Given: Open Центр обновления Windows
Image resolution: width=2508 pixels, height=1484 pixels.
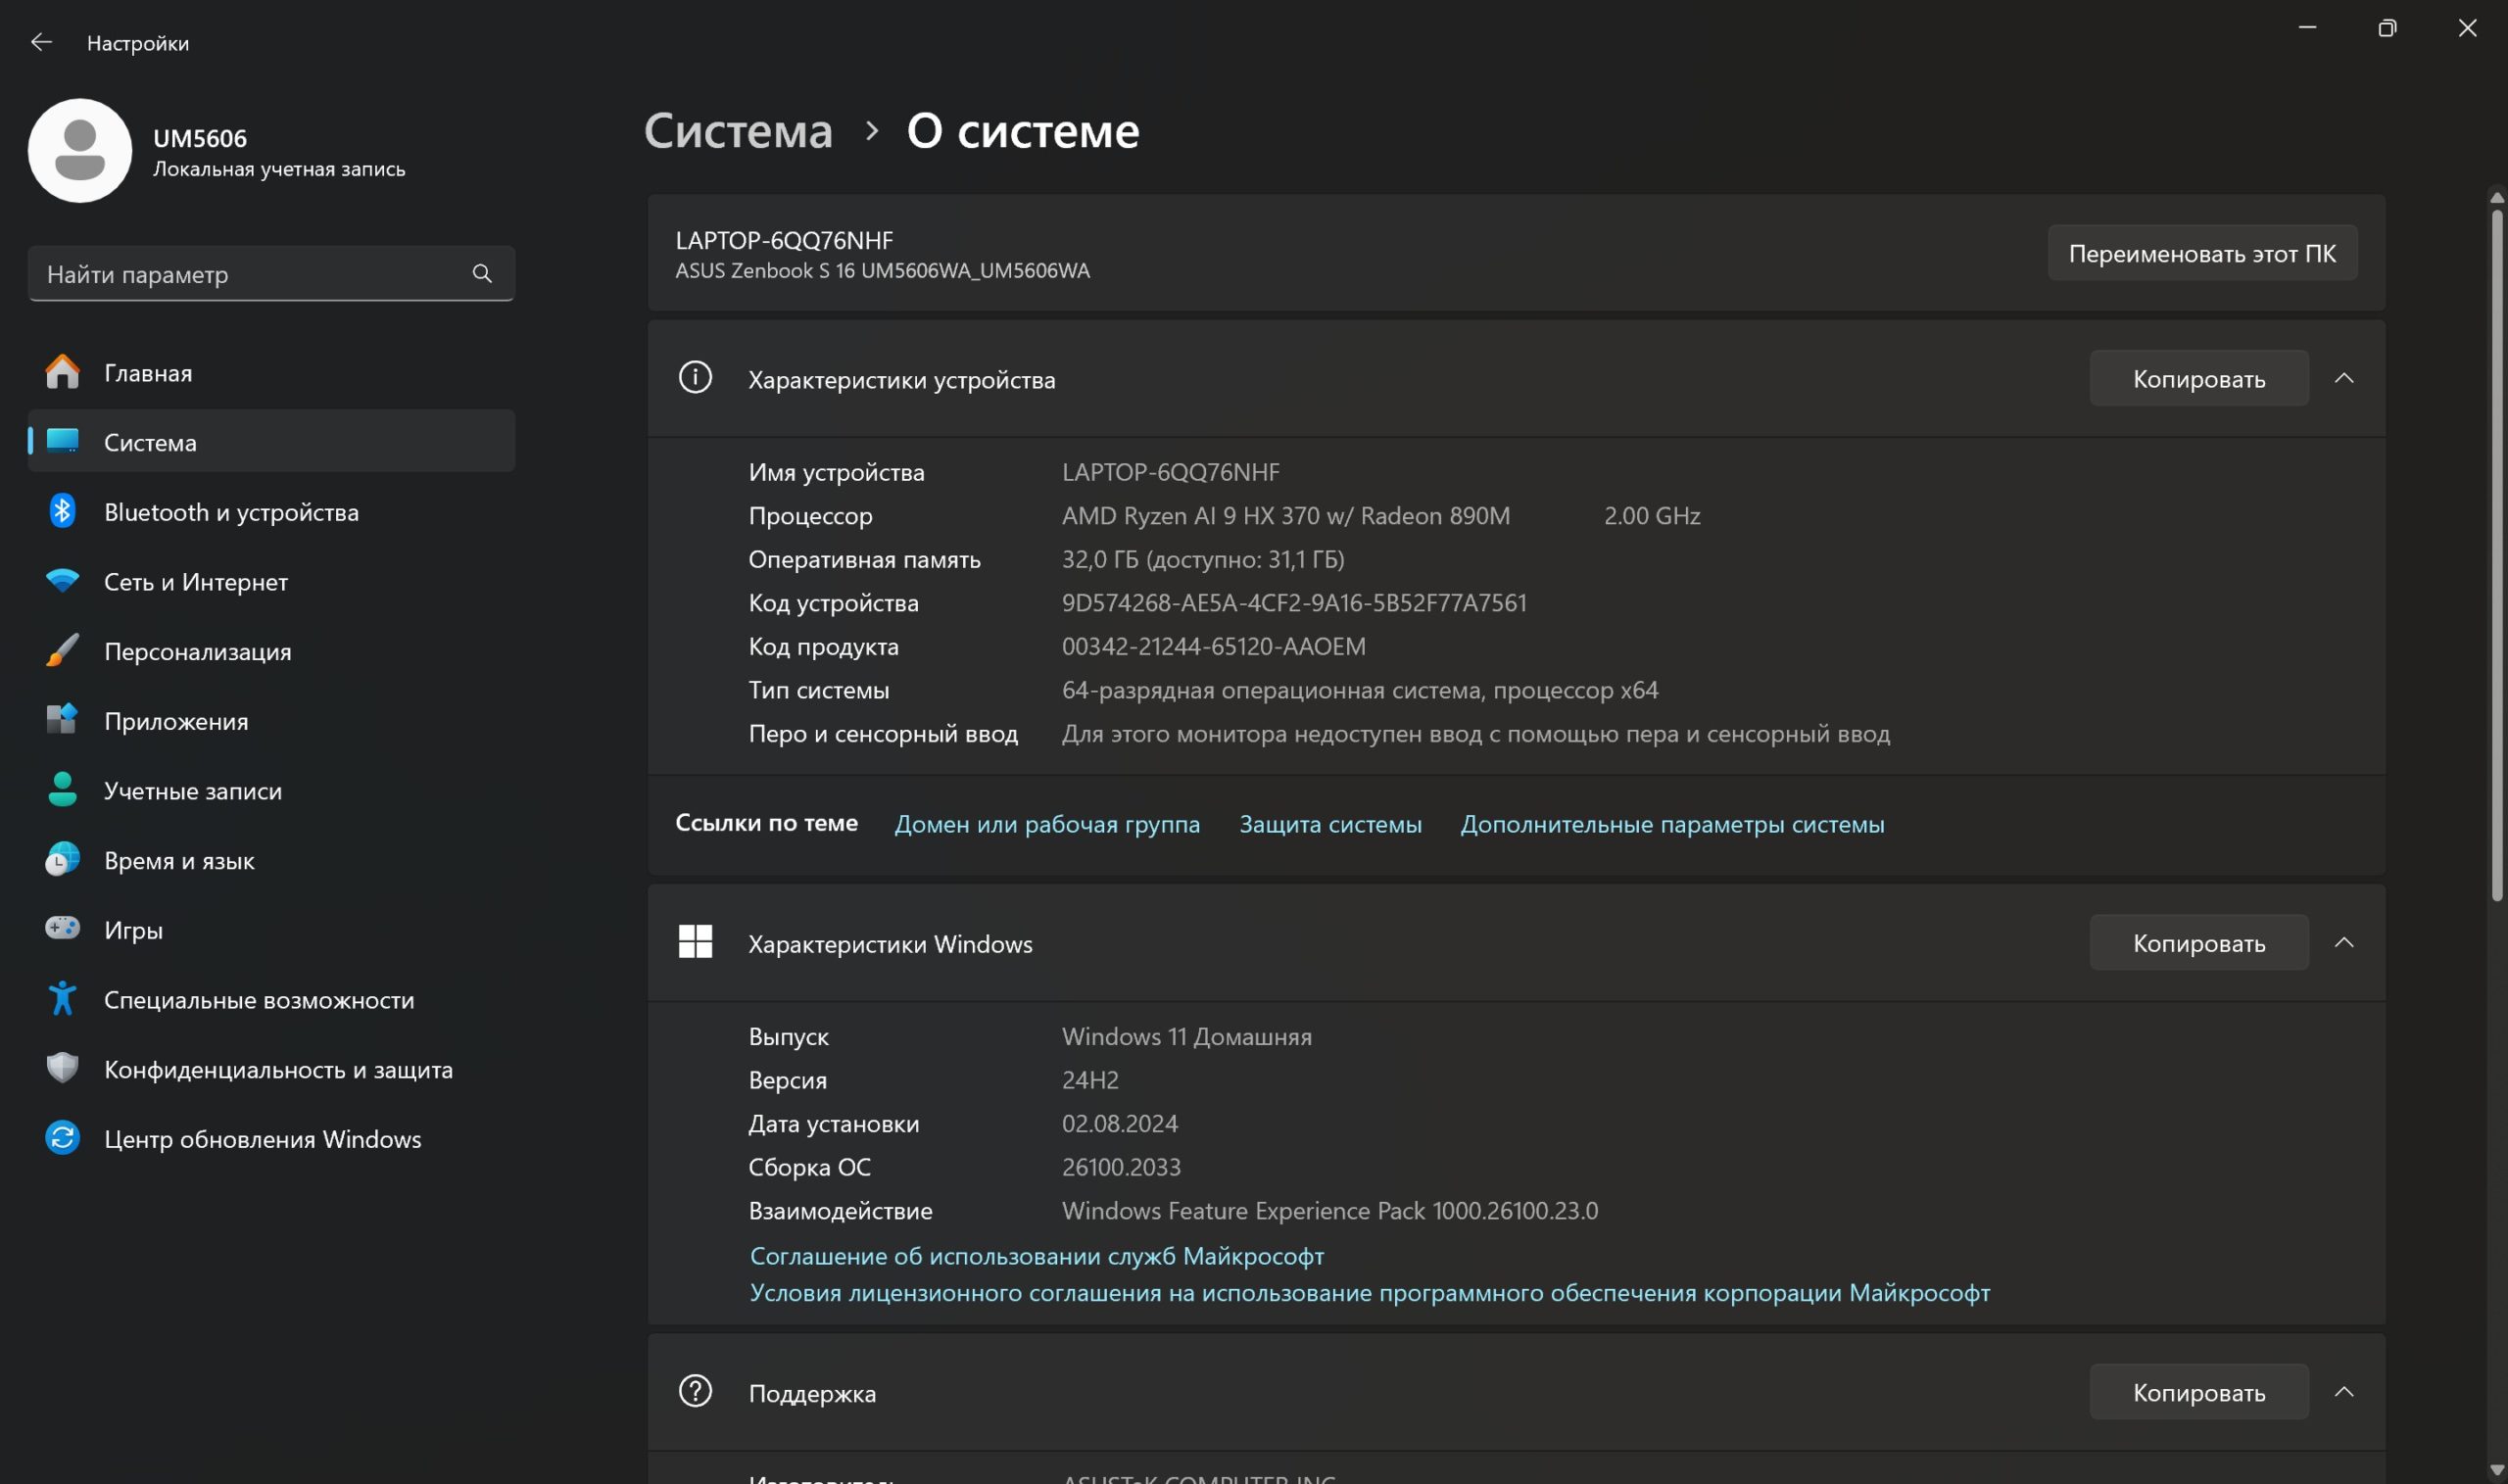Looking at the screenshot, I should pos(271,1138).
